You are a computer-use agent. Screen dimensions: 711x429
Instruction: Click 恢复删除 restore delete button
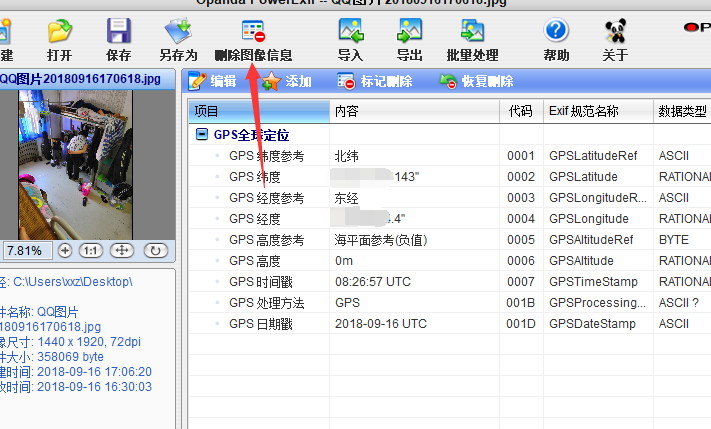[x=476, y=81]
